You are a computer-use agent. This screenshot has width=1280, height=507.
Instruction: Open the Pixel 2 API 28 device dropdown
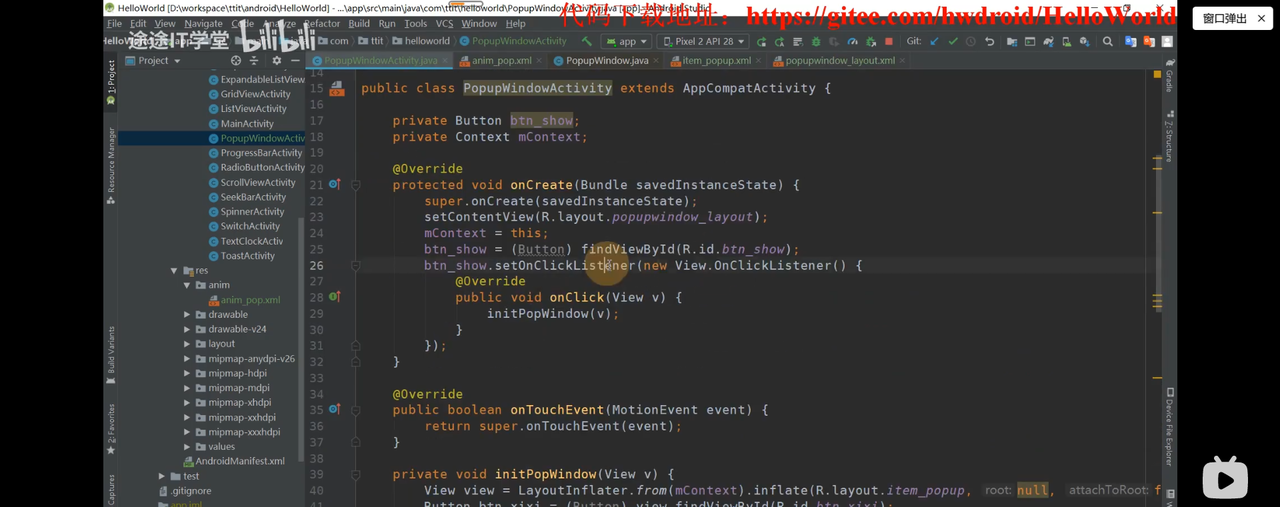tap(702, 42)
